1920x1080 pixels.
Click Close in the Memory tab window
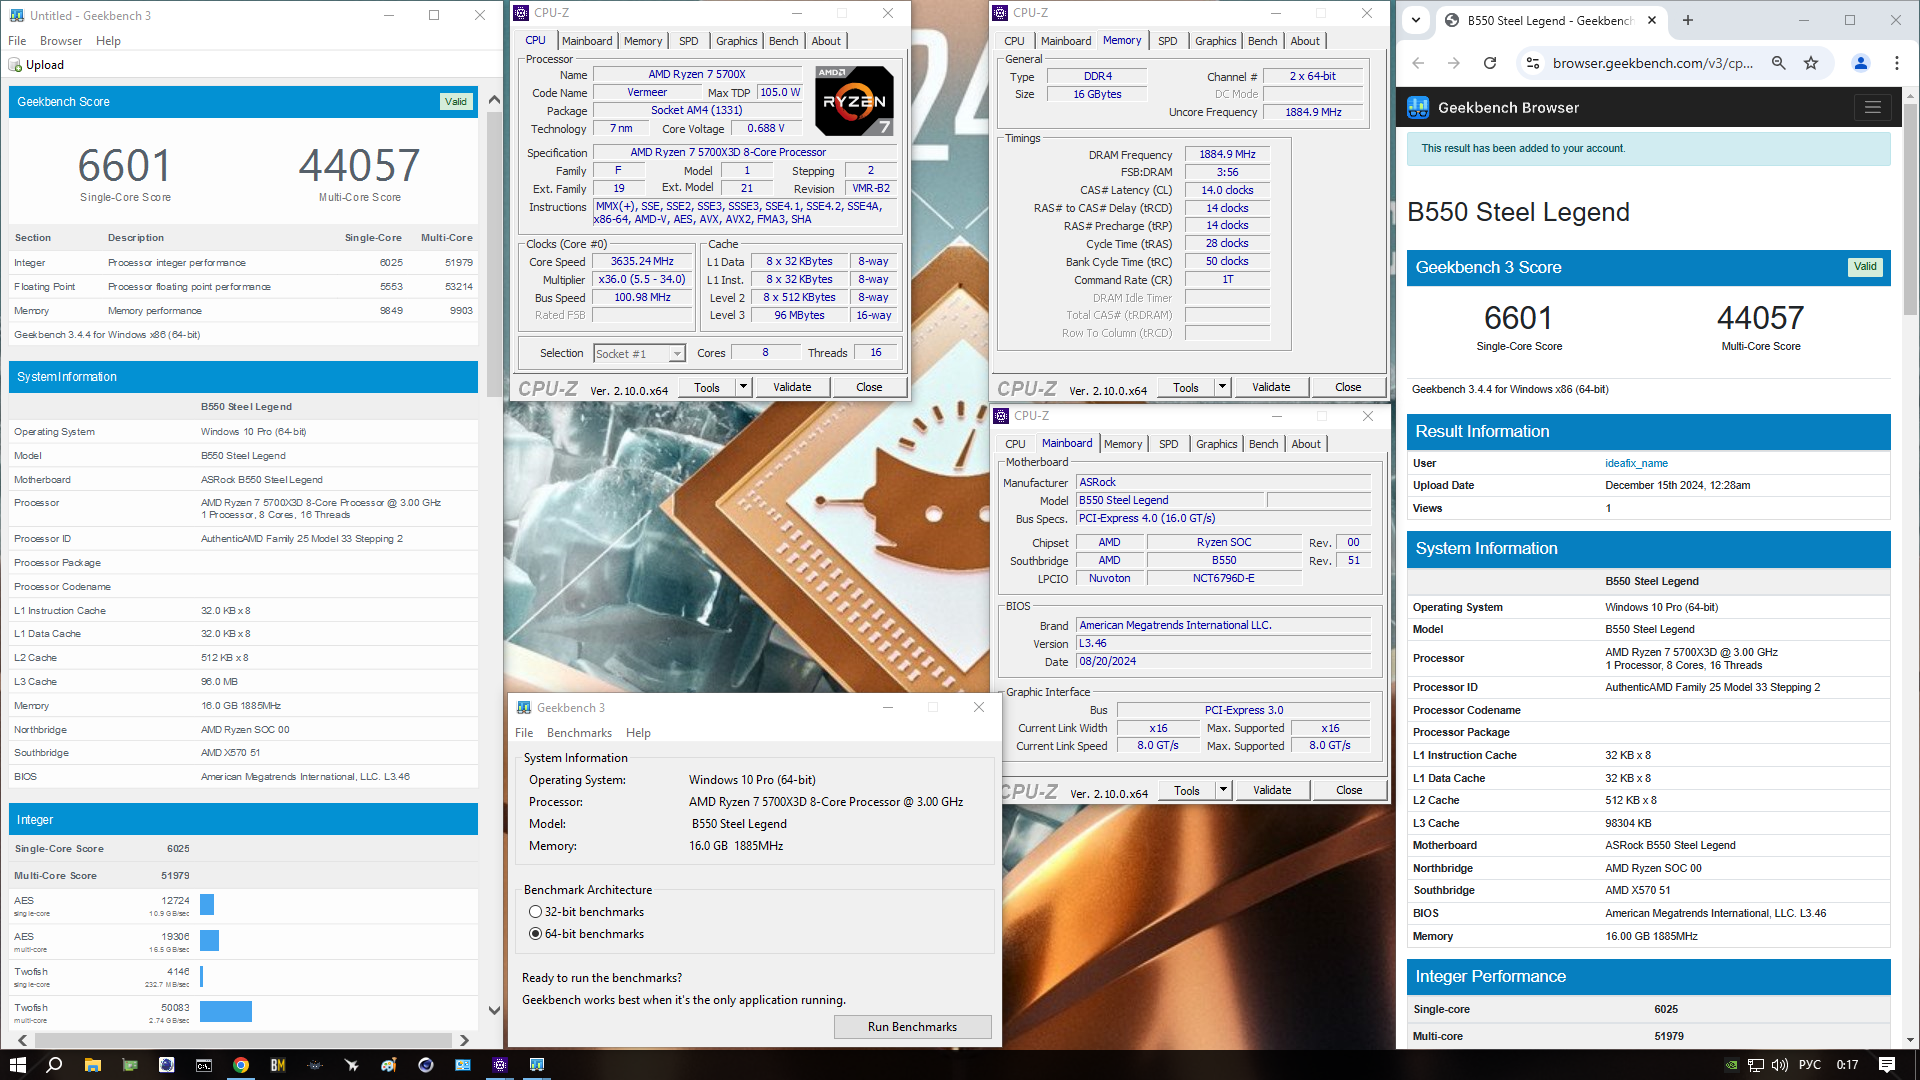(x=1348, y=387)
